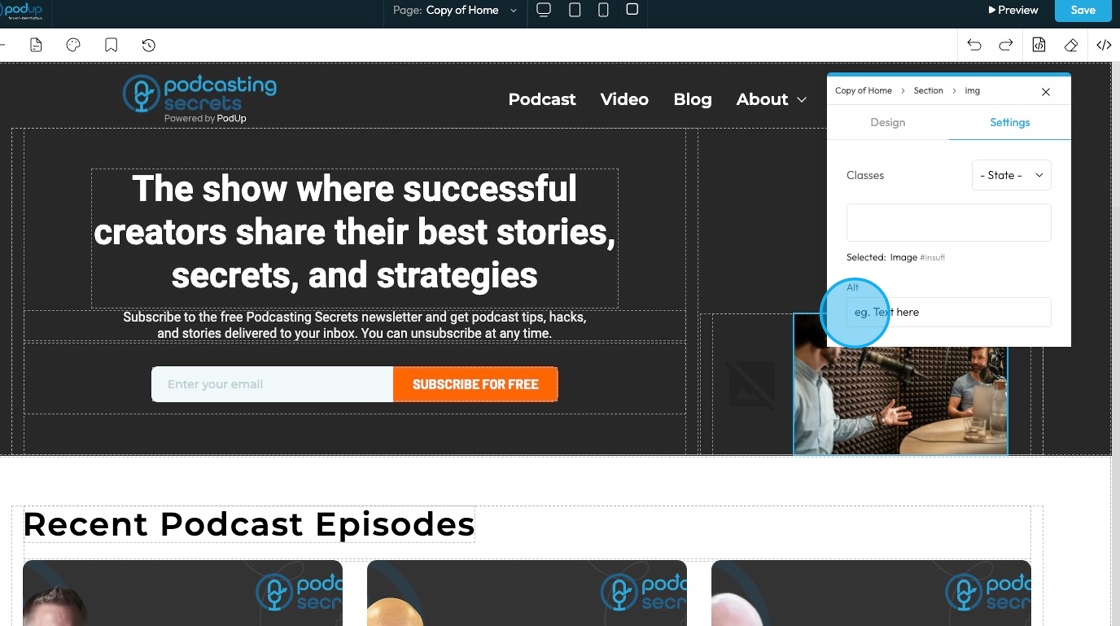
Task: Open the version history clock icon
Action: (149, 45)
